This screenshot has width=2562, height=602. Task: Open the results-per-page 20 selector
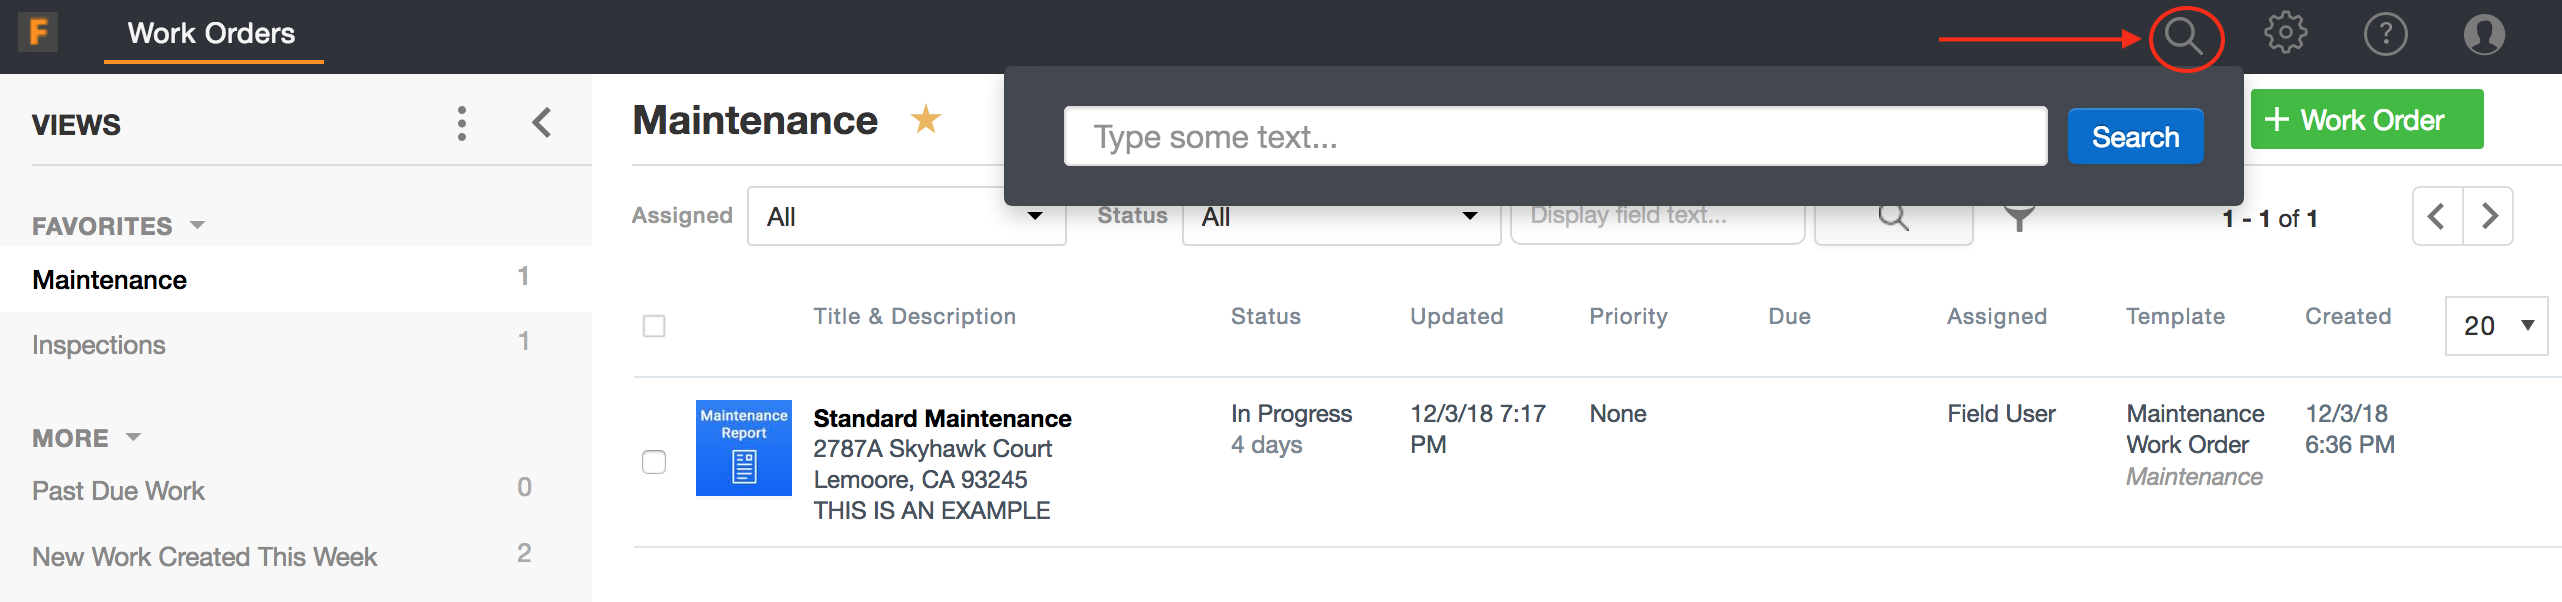(2496, 325)
